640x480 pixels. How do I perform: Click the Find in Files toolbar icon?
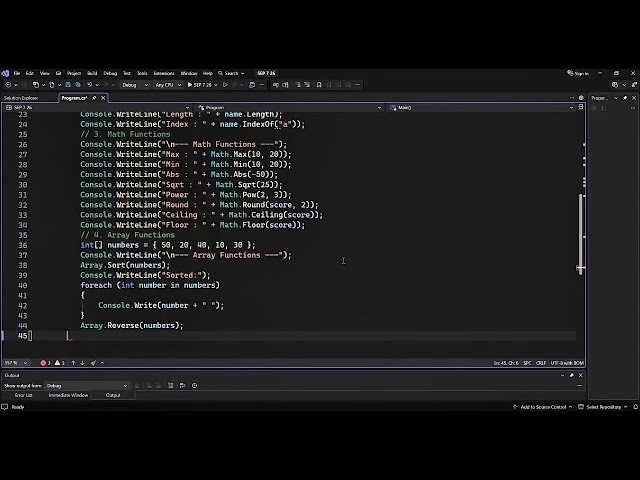pos(252,85)
